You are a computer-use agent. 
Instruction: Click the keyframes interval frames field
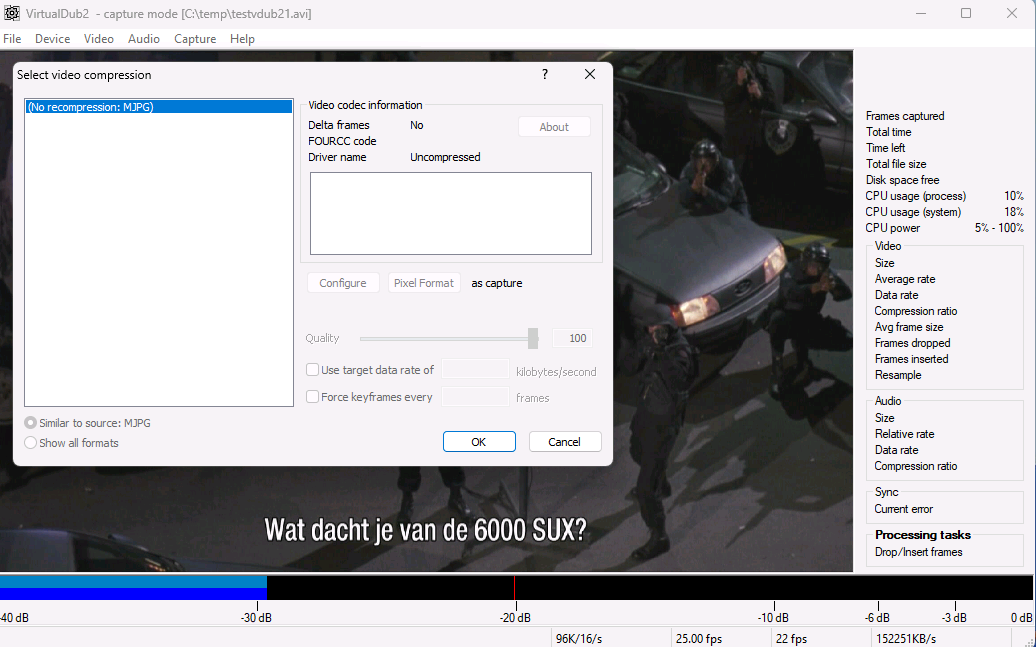(475, 397)
